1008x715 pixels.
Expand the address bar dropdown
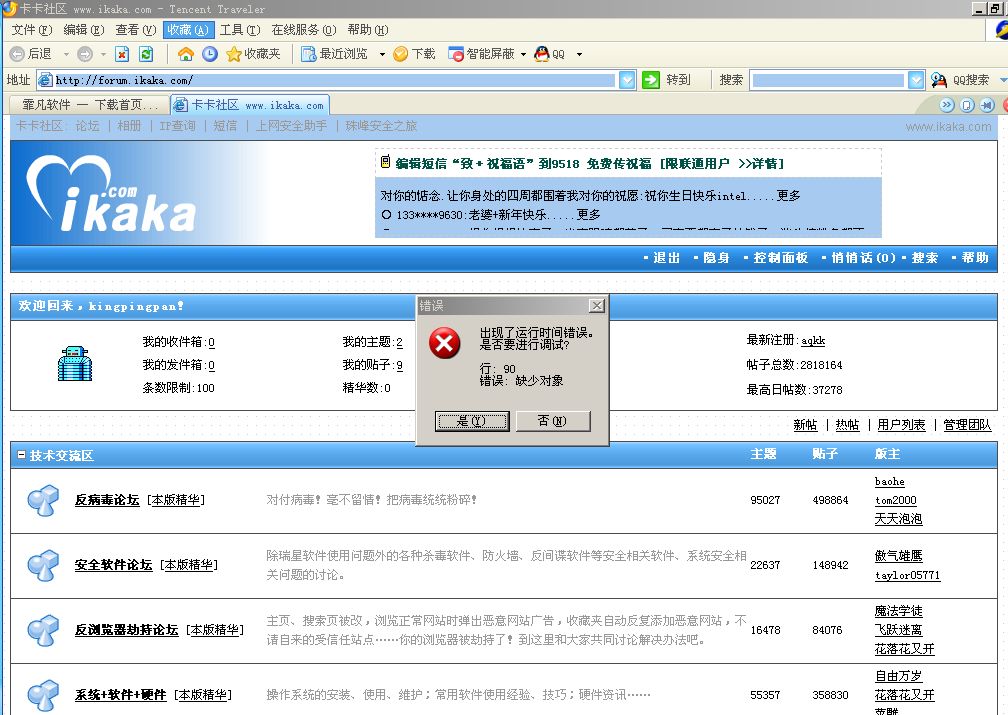point(627,80)
